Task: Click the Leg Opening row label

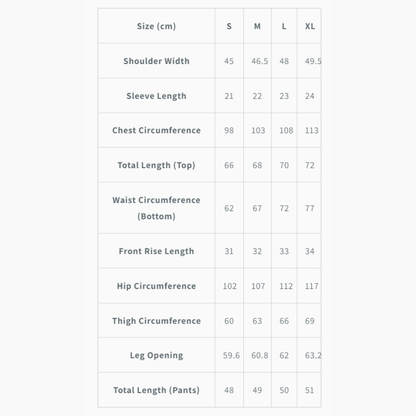Action: point(156,355)
